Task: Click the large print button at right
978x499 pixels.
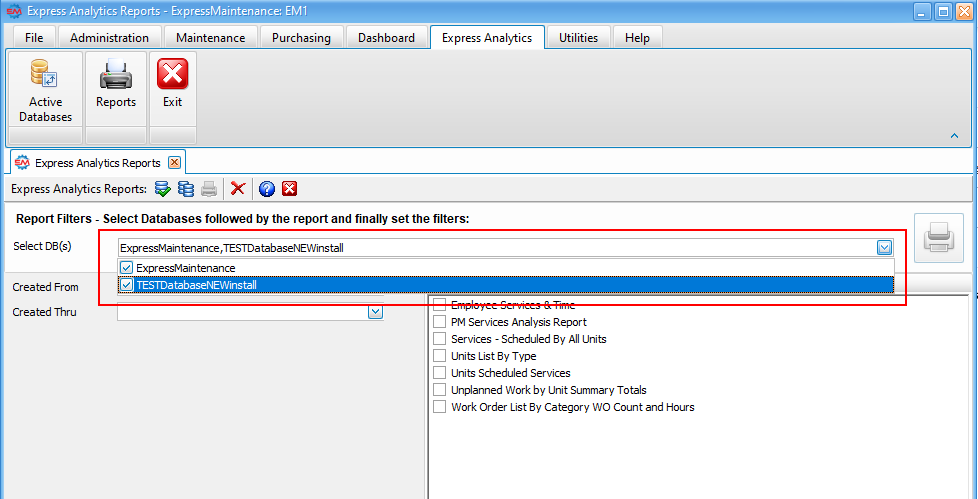Action: pyautogui.click(x=939, y=238)
